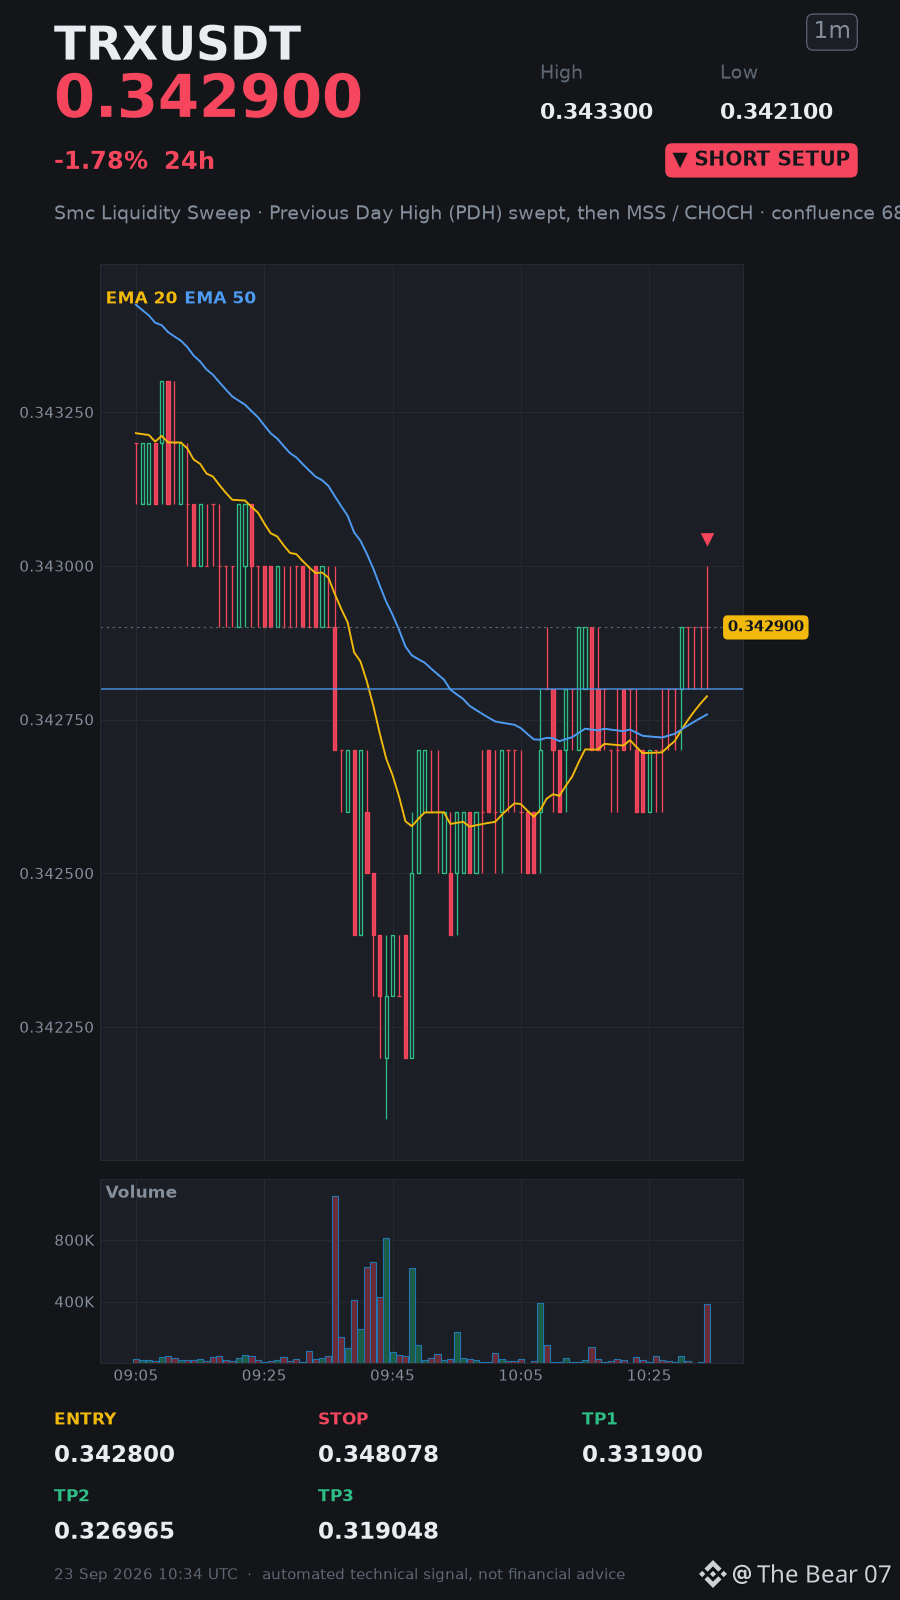Viewport: 900px width, 1600px height.
Task: Click the Volume panel label
Action: 141,1192
